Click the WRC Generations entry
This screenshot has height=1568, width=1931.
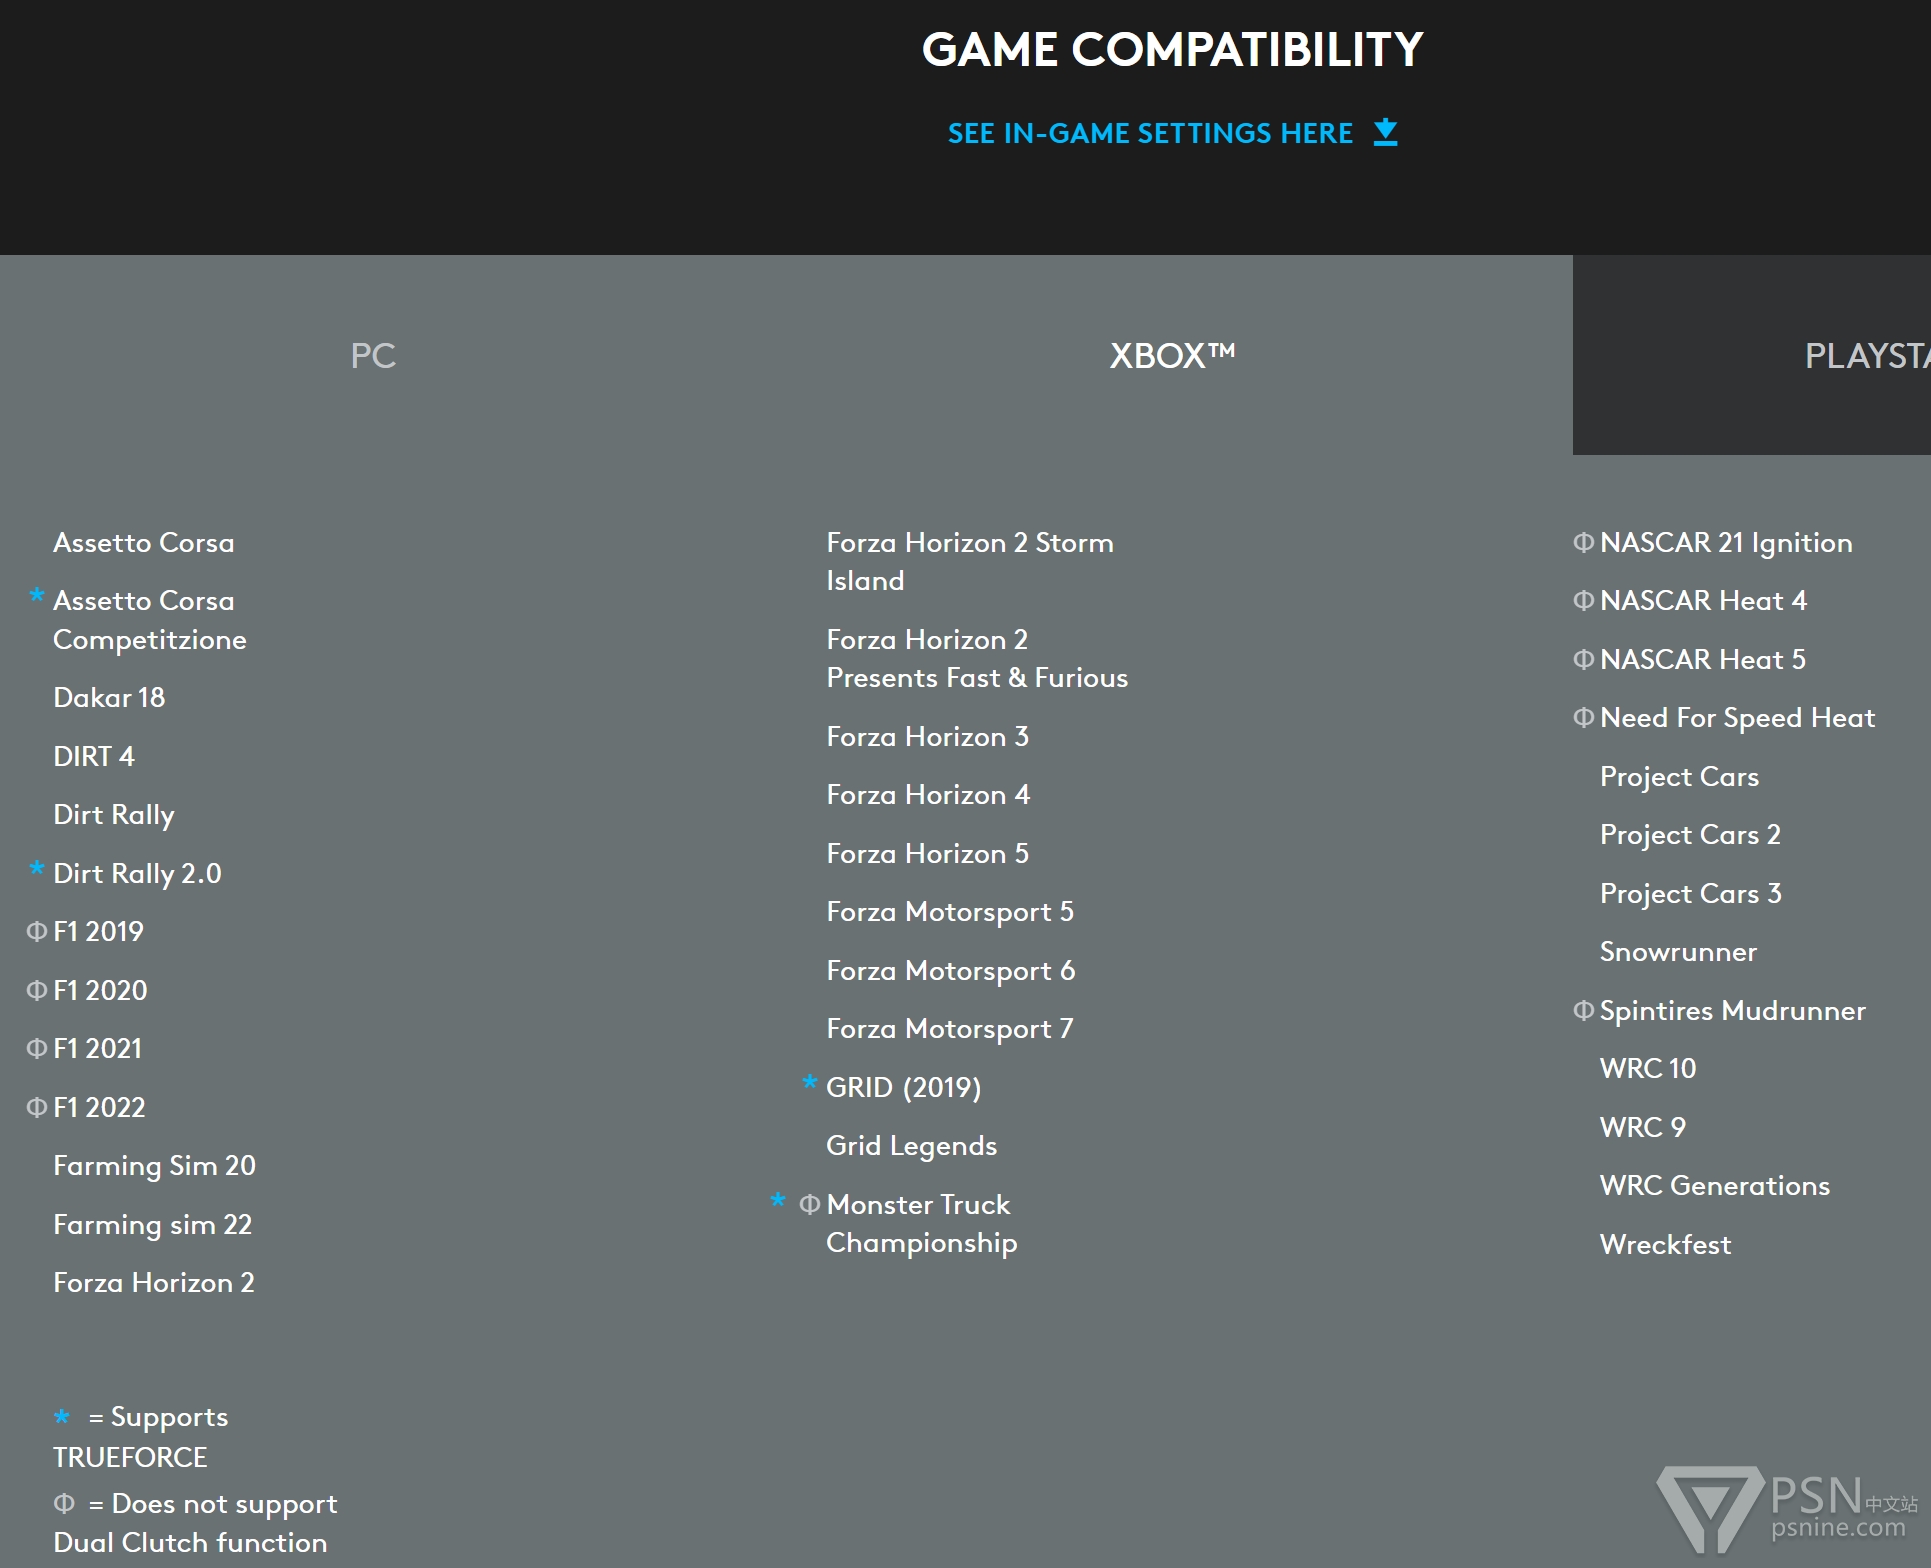1715,1186
